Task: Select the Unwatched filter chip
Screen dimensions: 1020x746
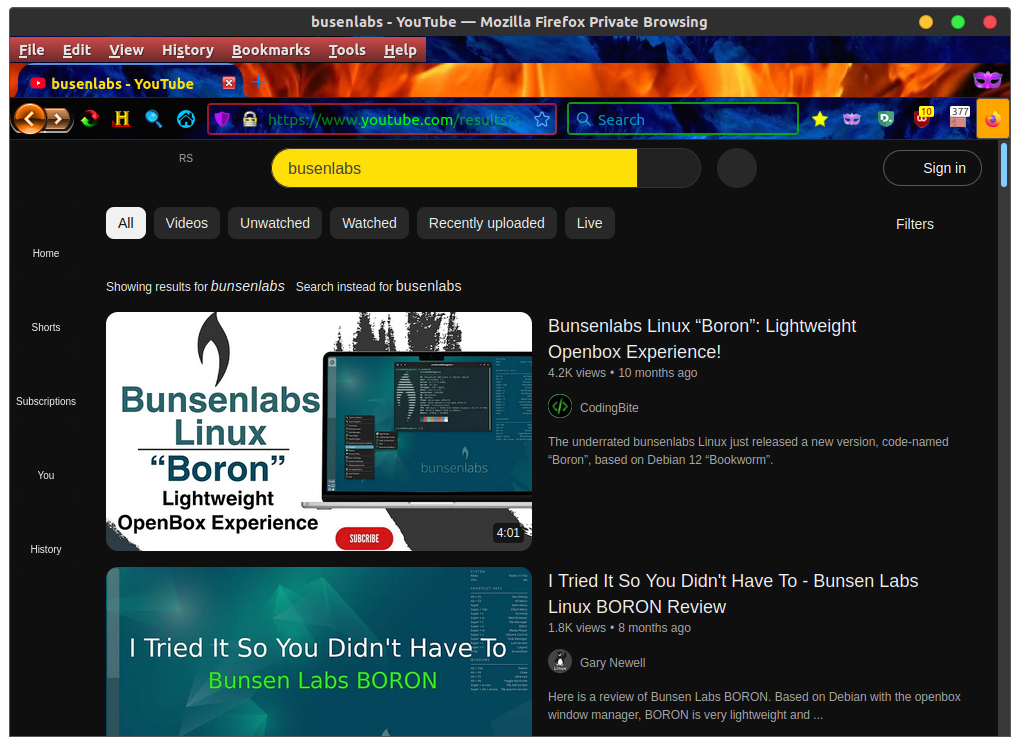Action: click(x=275, y=223)
